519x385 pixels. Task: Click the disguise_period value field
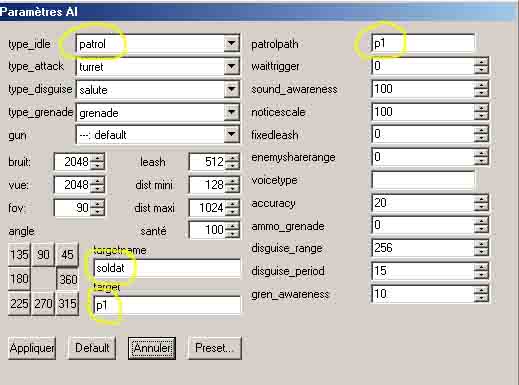[422, 271]
